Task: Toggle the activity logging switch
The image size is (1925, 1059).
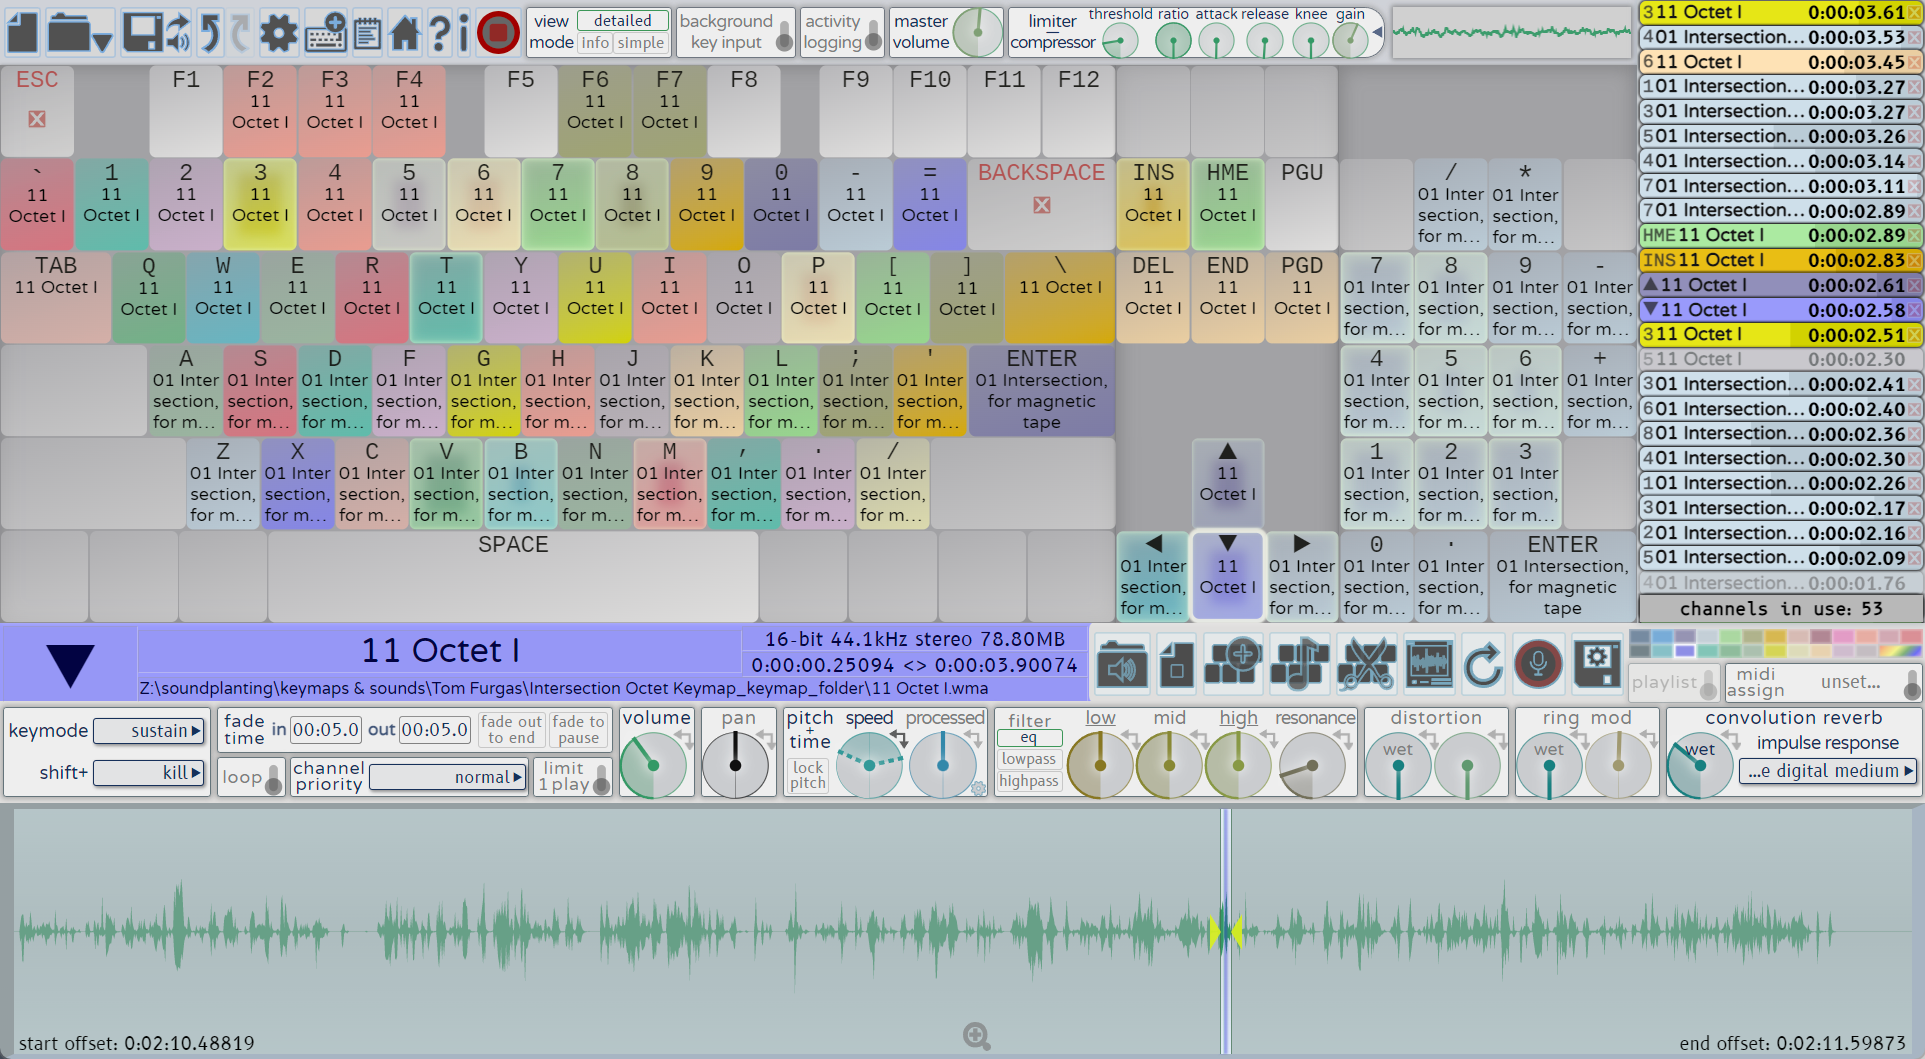Action: 873,36
